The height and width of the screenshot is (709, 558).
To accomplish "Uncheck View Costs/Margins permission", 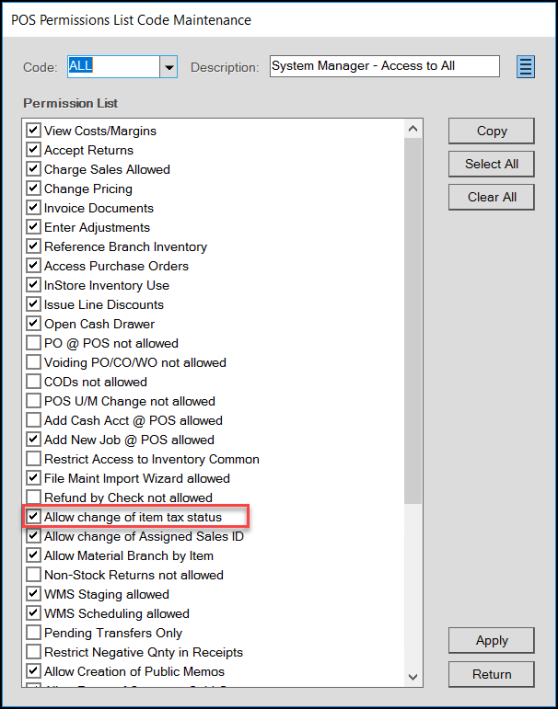I will pyautogui.click(x=33, y=130).
